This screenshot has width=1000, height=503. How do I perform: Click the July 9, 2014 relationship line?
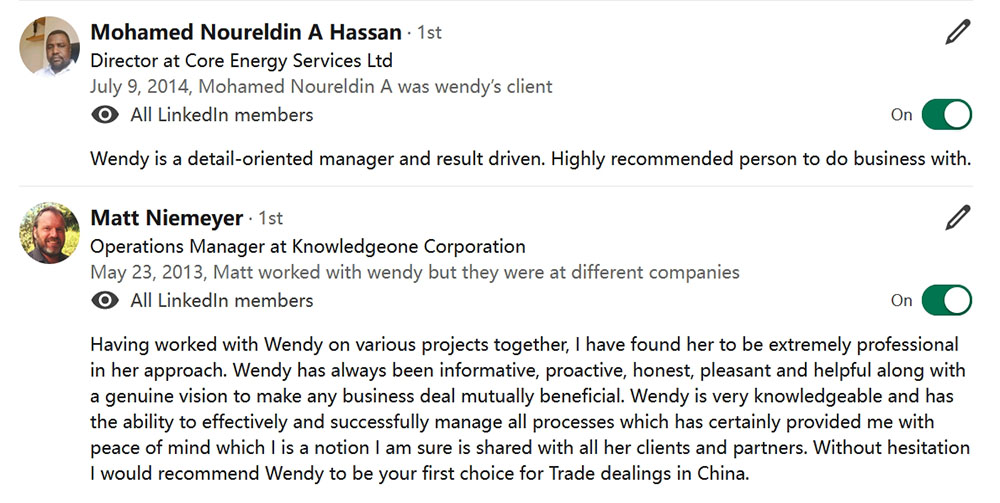click(321, 87)
